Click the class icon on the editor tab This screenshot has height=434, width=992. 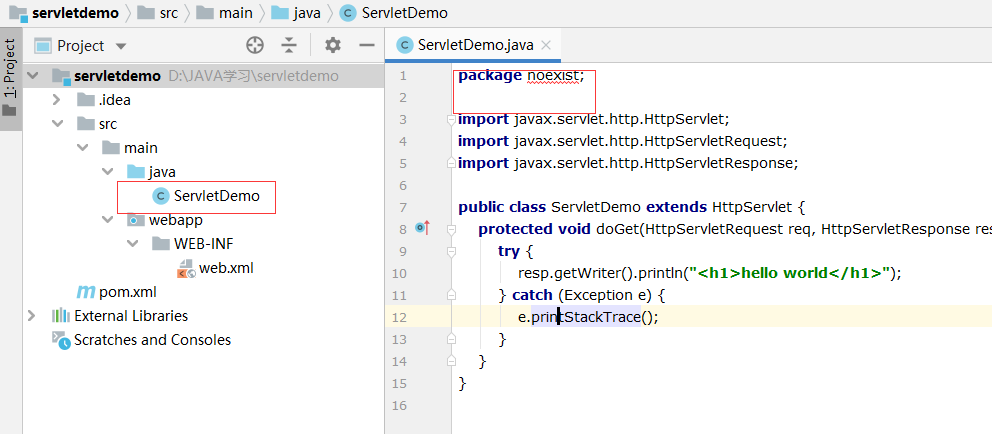pyautogui.click(x=404, y=45)
